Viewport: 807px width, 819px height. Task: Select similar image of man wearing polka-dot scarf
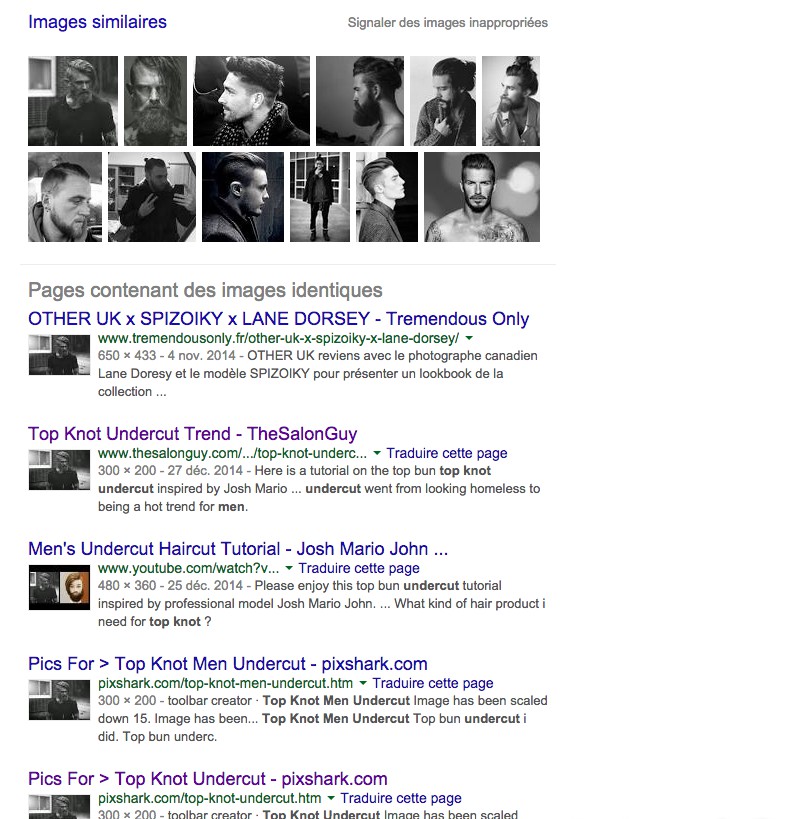point(251,101)
